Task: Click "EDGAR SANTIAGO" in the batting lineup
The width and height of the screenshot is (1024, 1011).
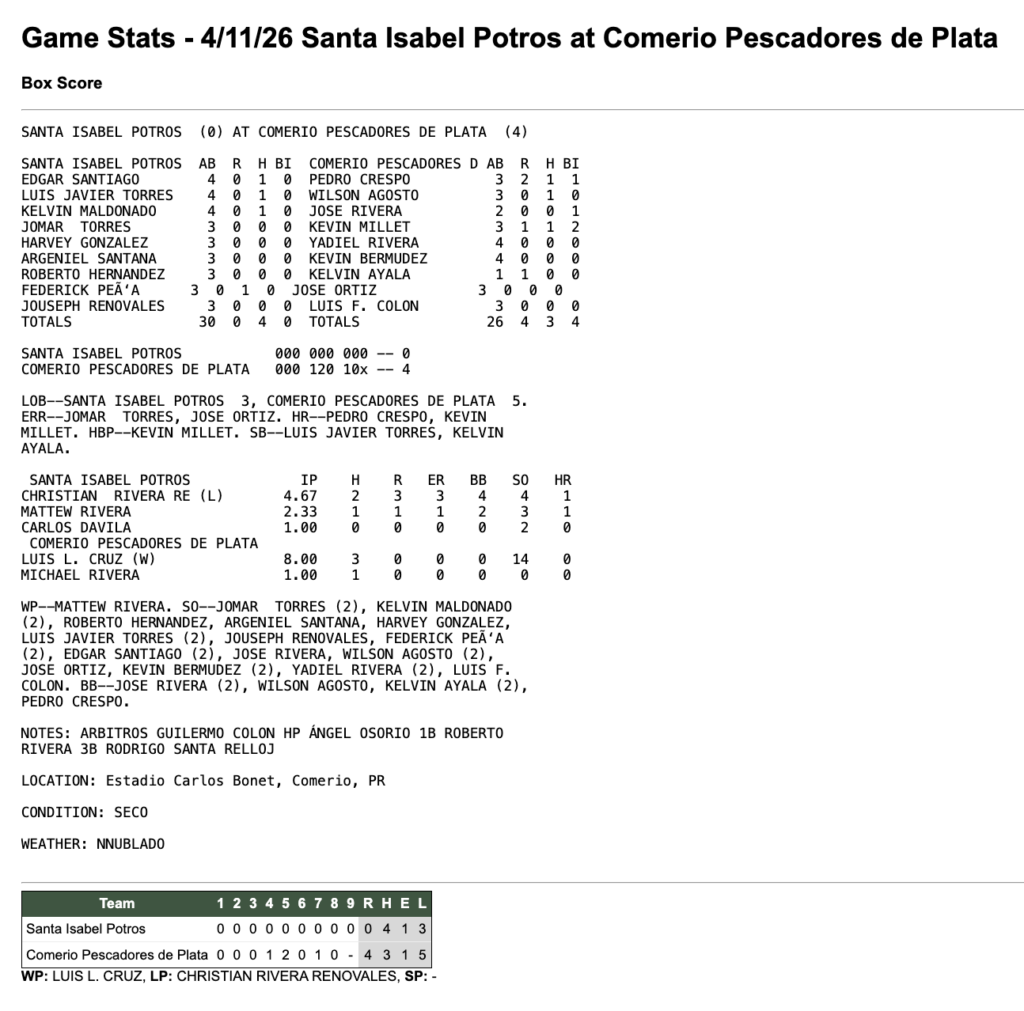Action: click(81, 179)
